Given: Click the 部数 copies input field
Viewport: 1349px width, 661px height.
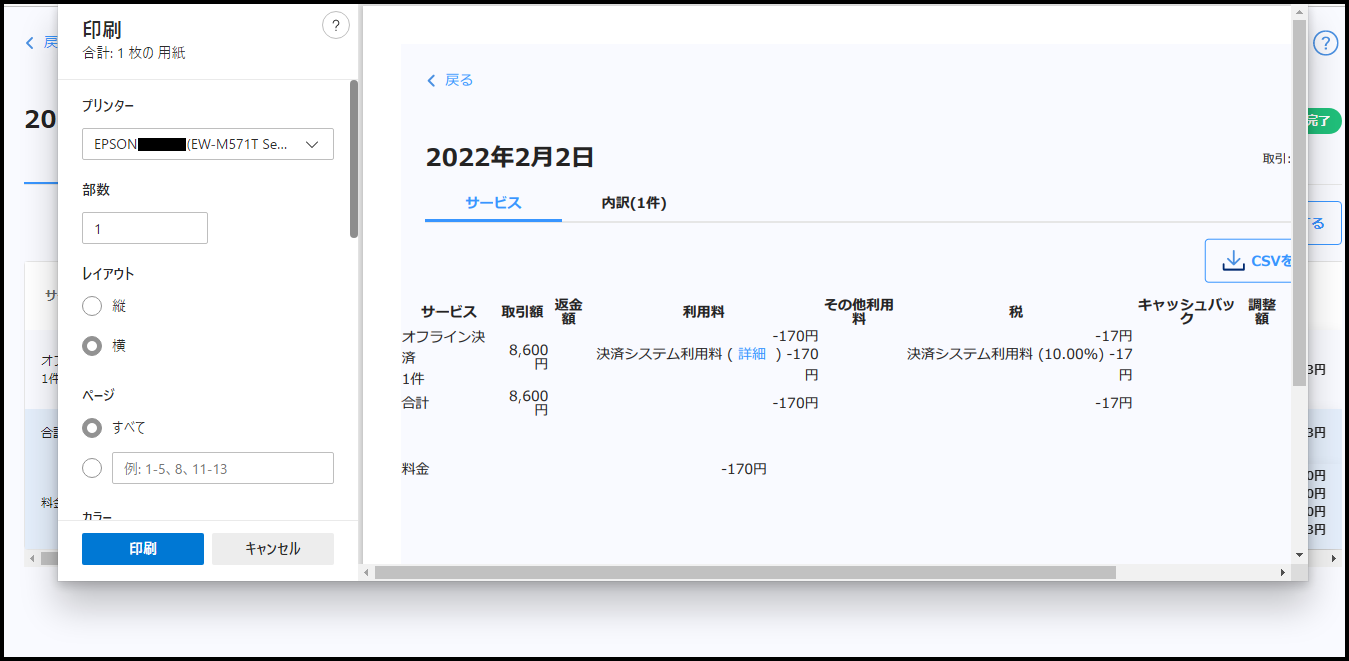Looking at the screenshot, I should (145, 229).
